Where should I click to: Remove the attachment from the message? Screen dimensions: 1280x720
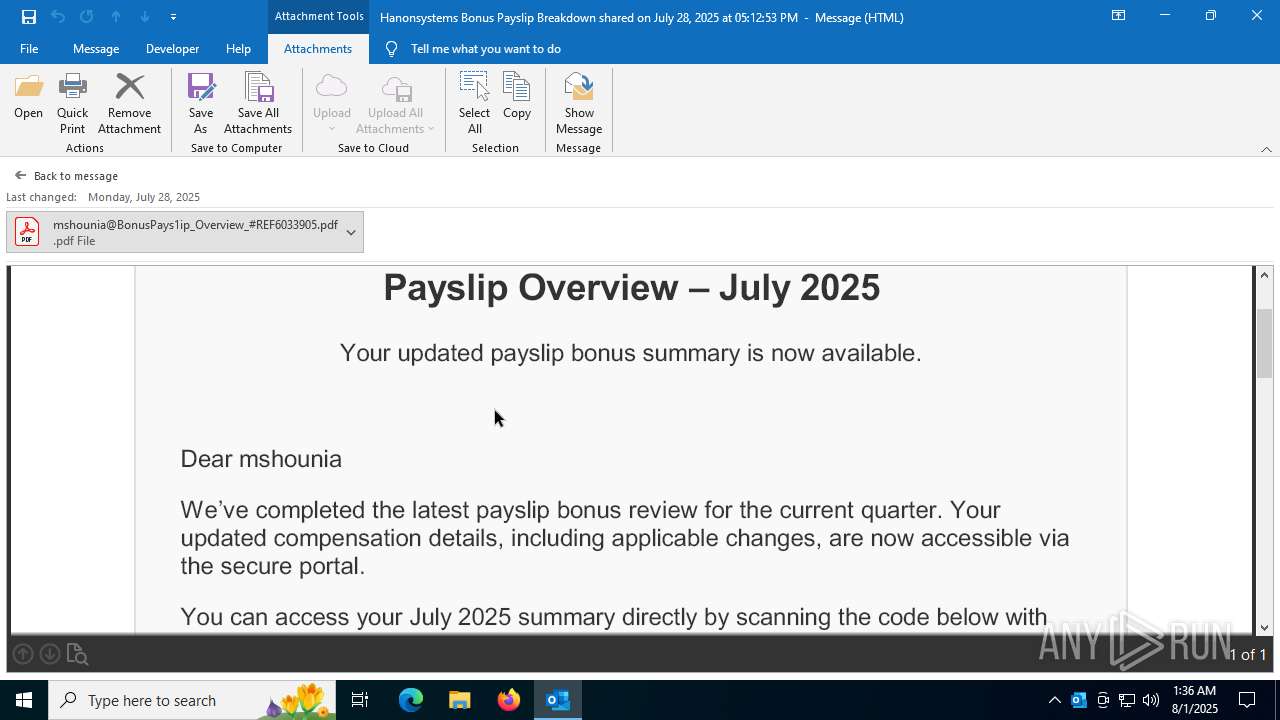(x=129, y=103)
